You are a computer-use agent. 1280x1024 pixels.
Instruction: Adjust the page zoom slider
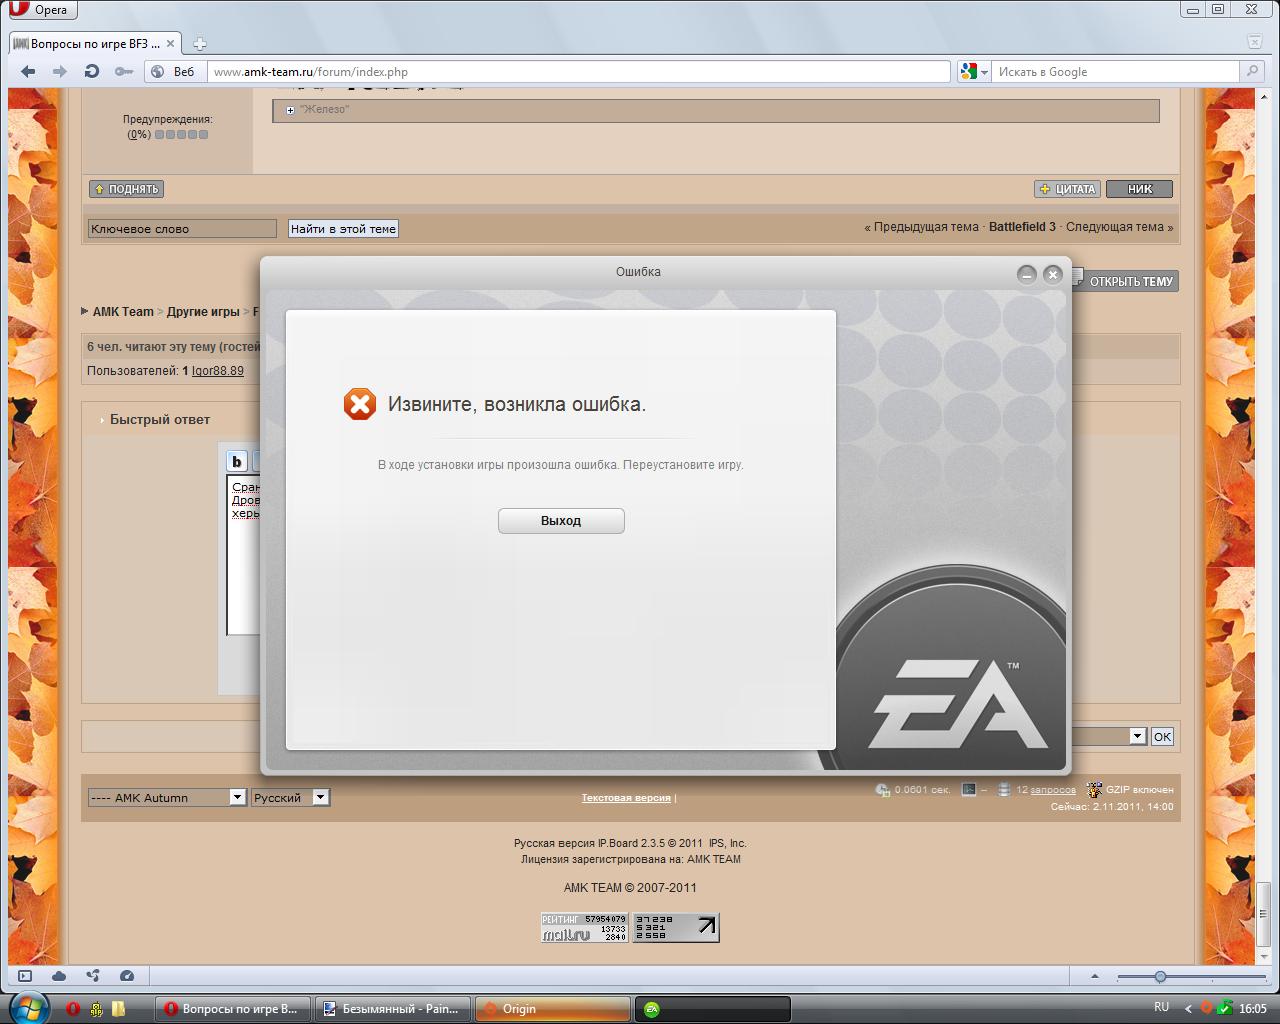(1159, 976)
